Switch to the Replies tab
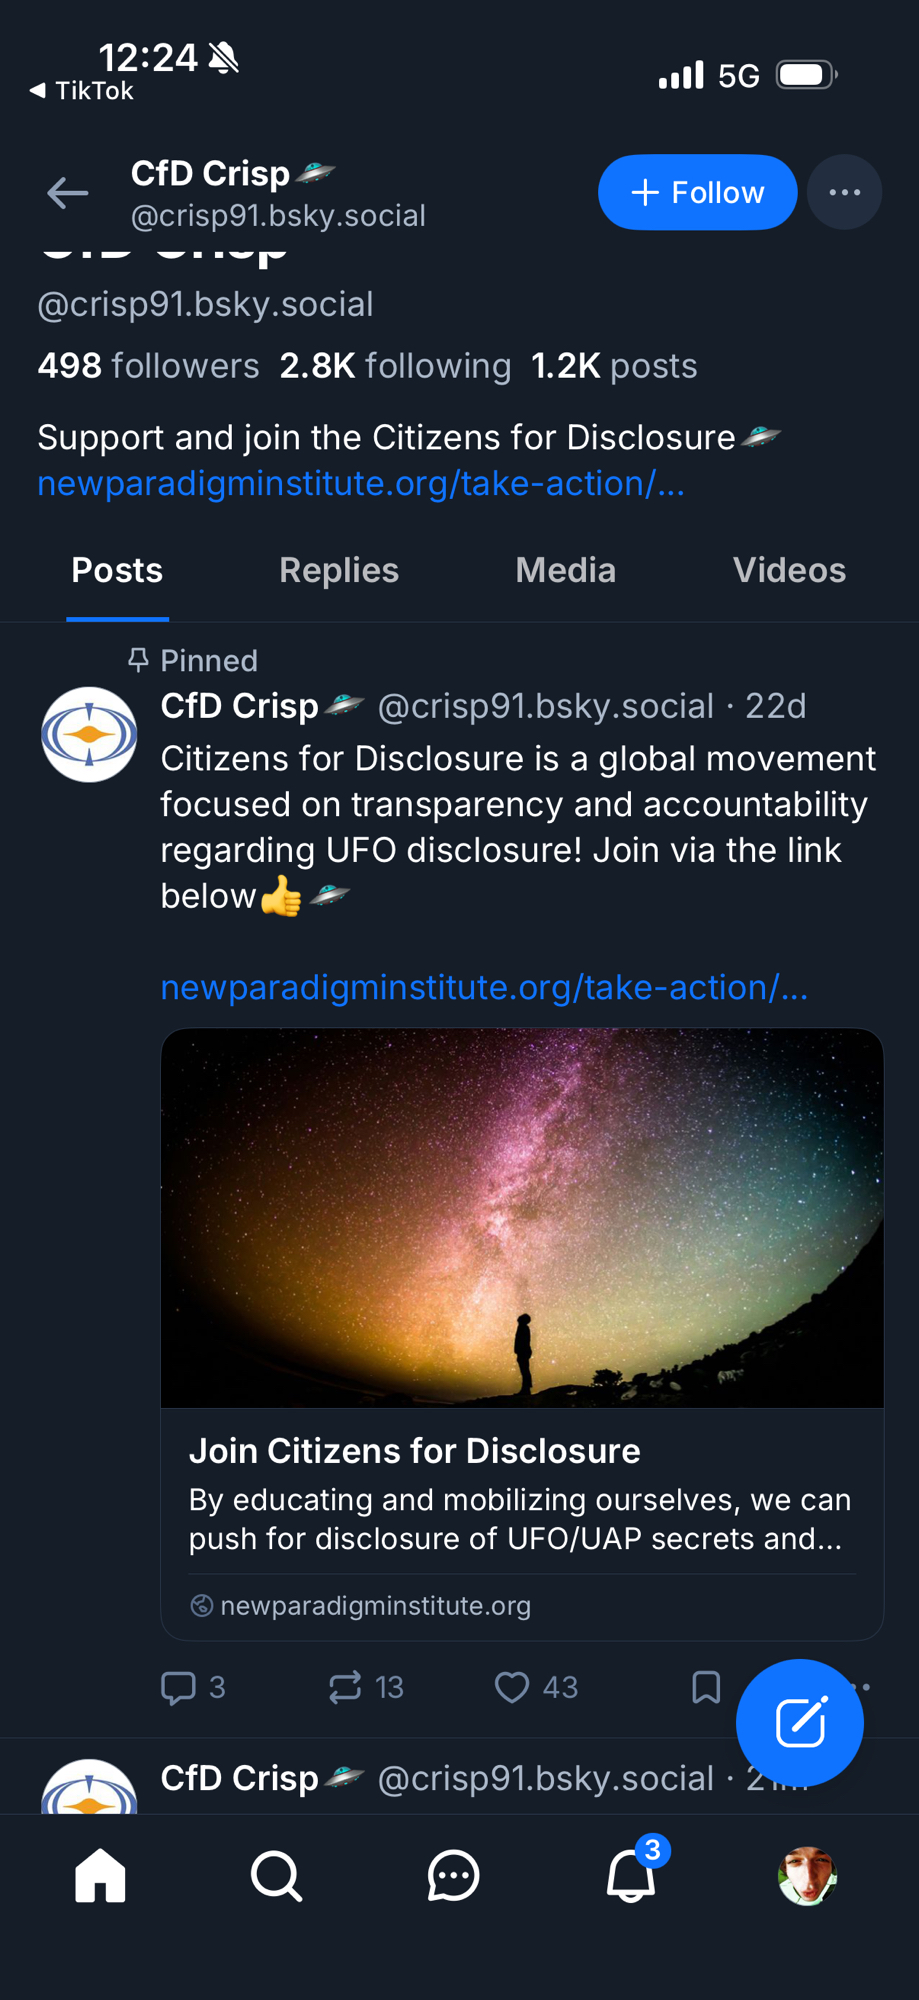The height and width of the screenshot is (2000, 919). pos(339,570)
